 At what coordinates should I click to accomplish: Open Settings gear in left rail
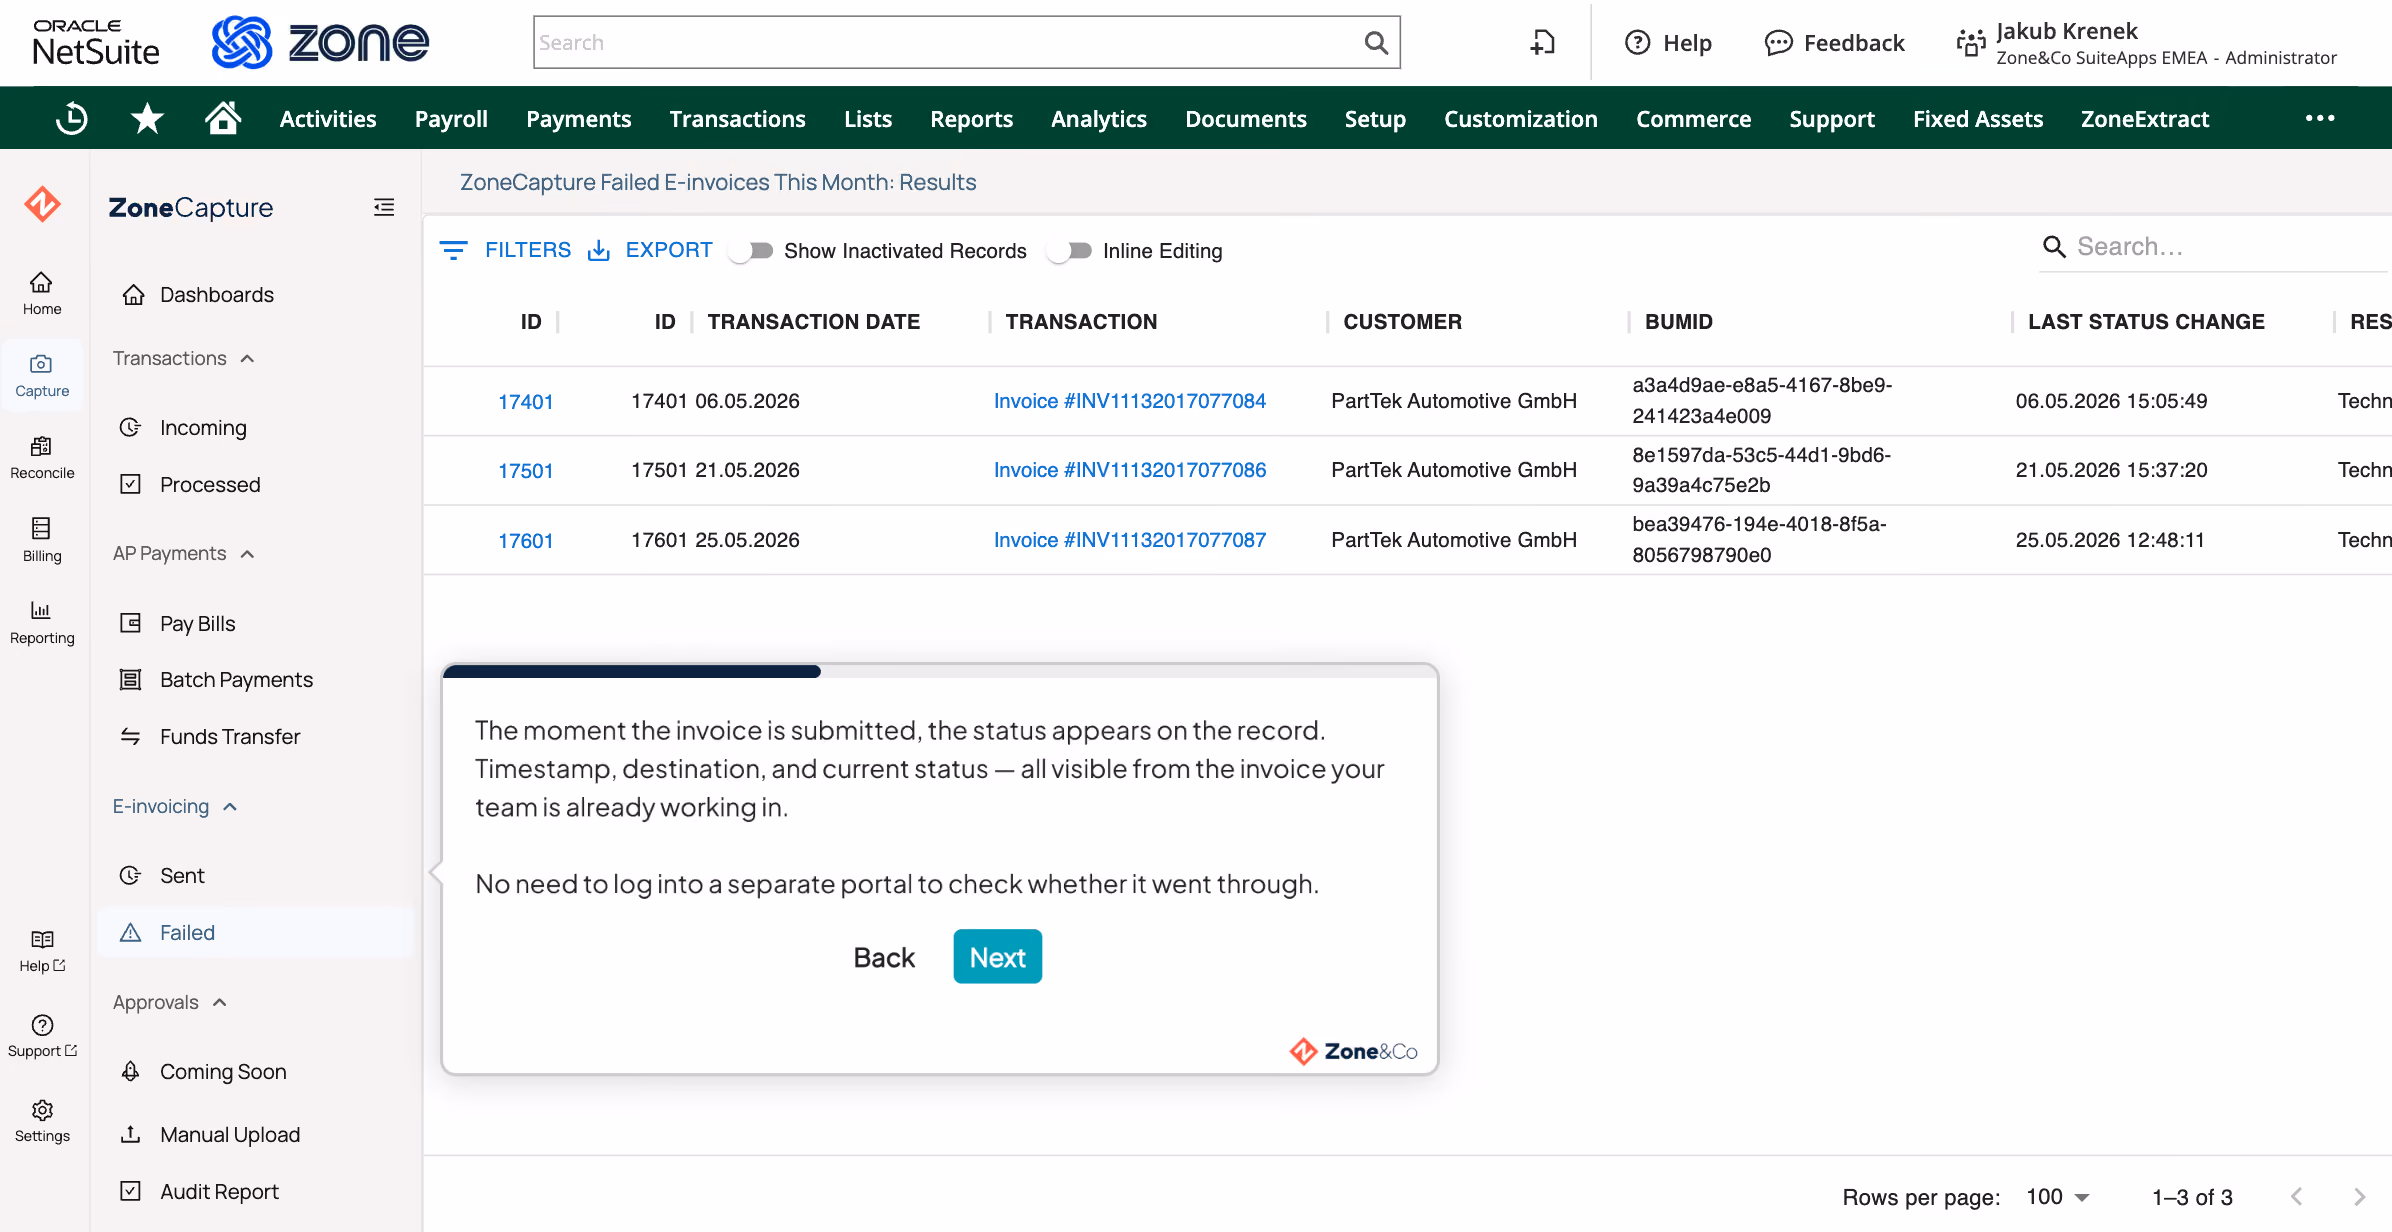click(42, 1121)
